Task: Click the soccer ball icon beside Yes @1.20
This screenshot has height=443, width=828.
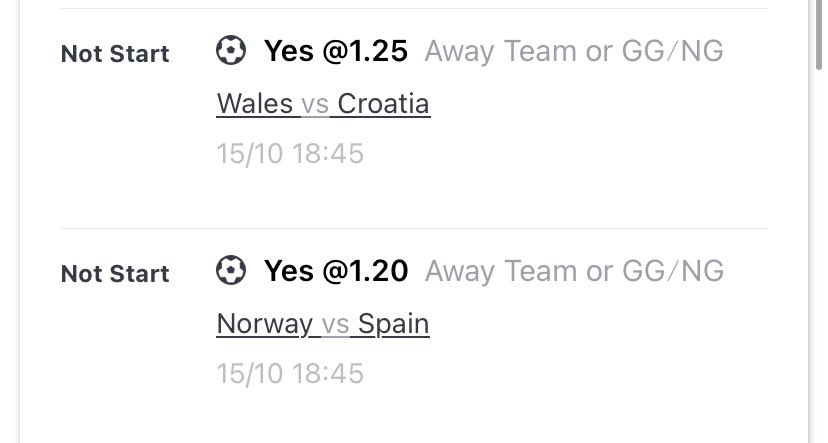Action: (x=231, y=270)
